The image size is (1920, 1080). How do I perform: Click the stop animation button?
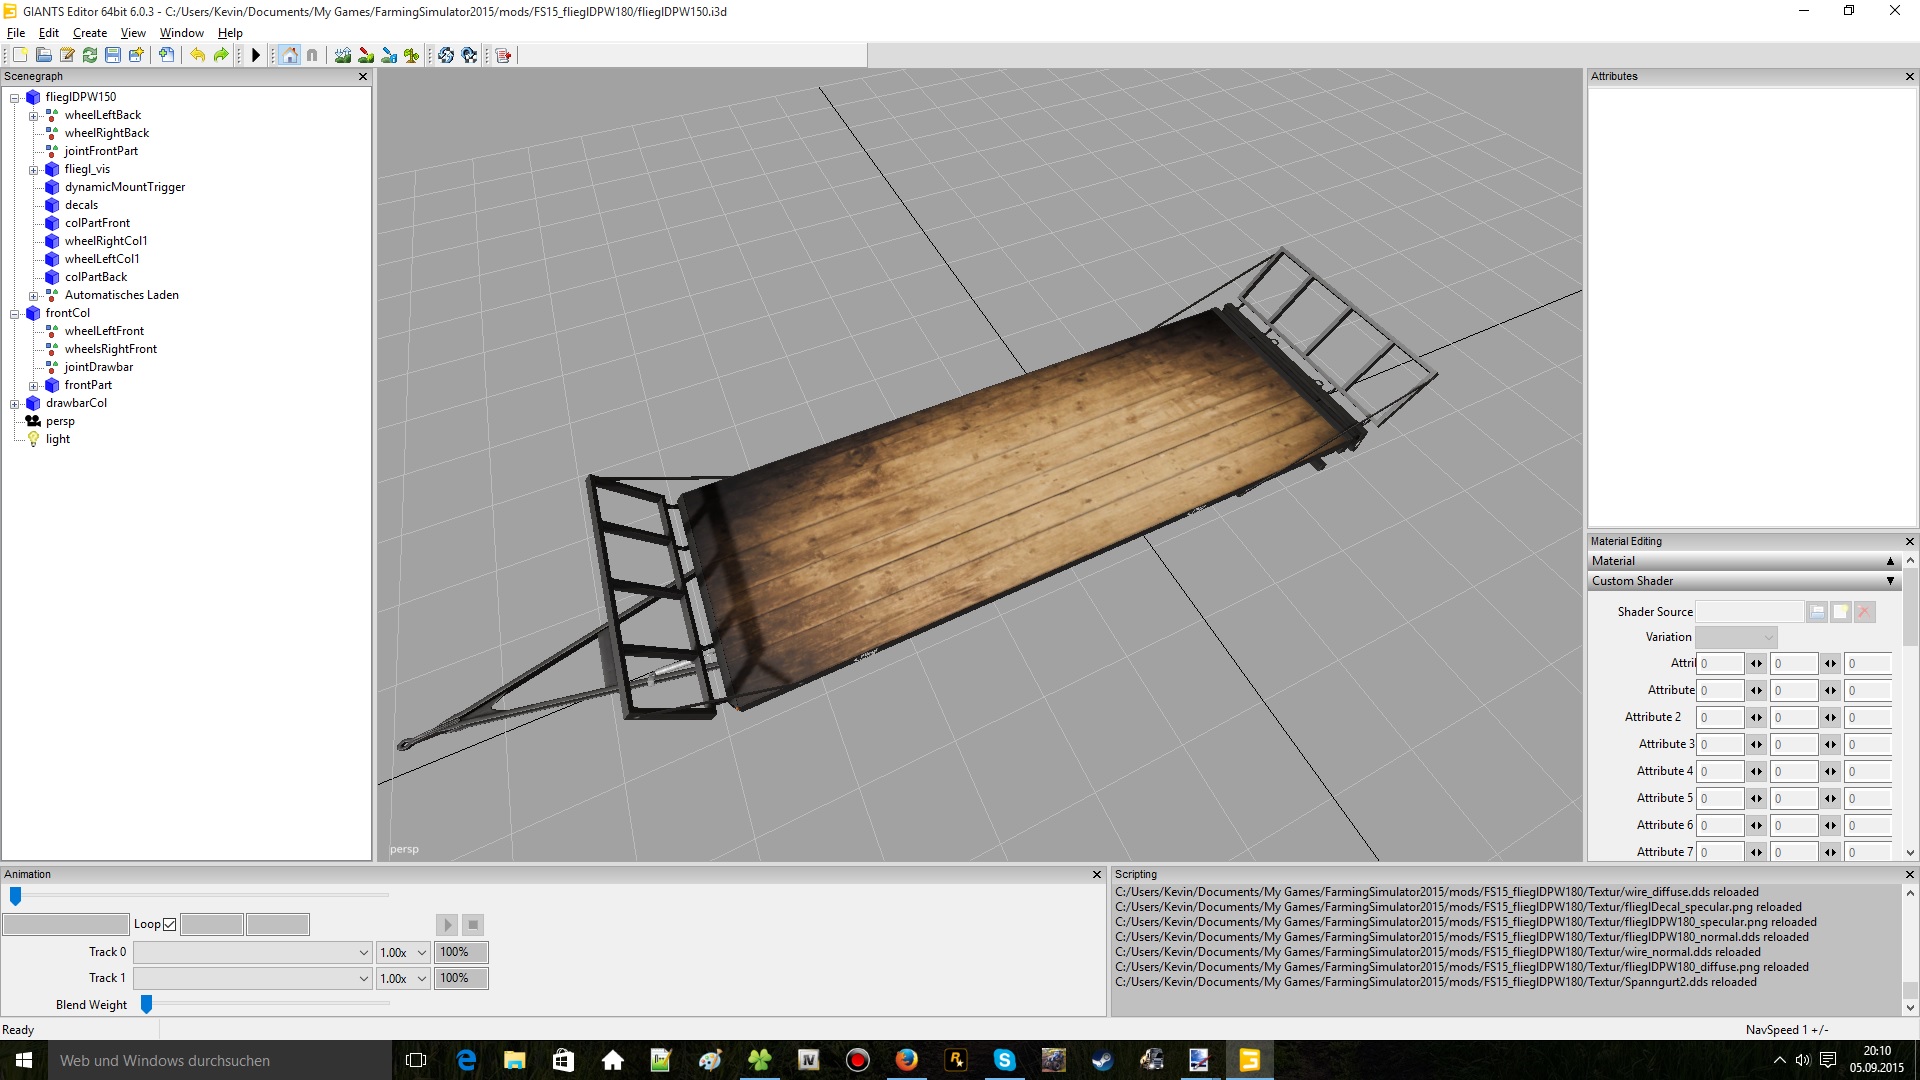472,923
